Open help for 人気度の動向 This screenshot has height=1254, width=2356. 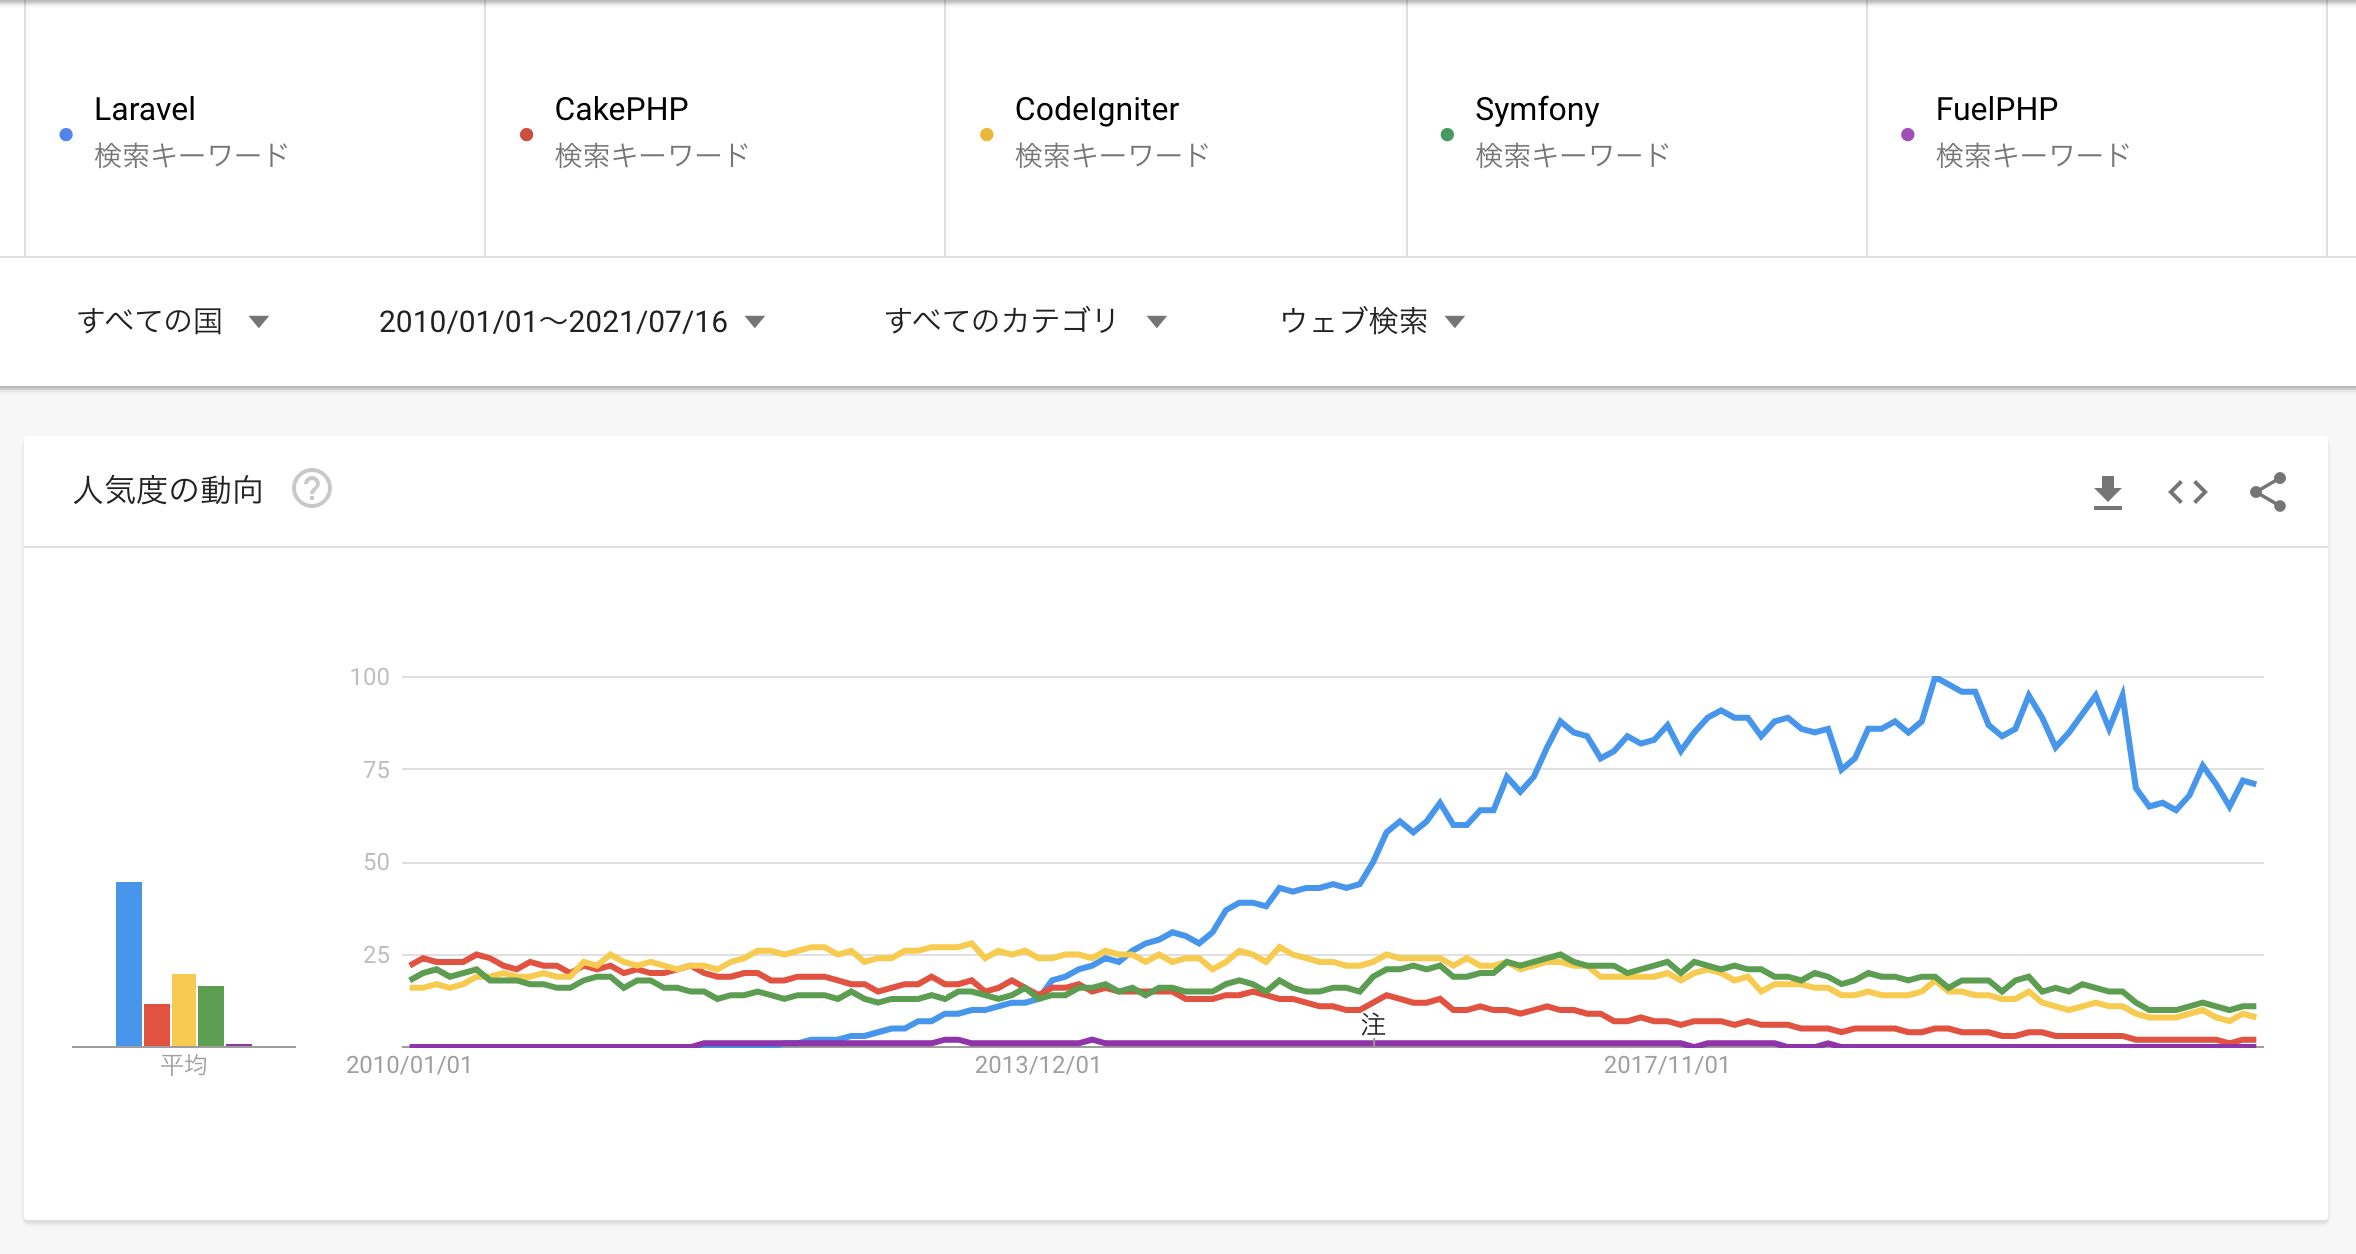[312, 489]
